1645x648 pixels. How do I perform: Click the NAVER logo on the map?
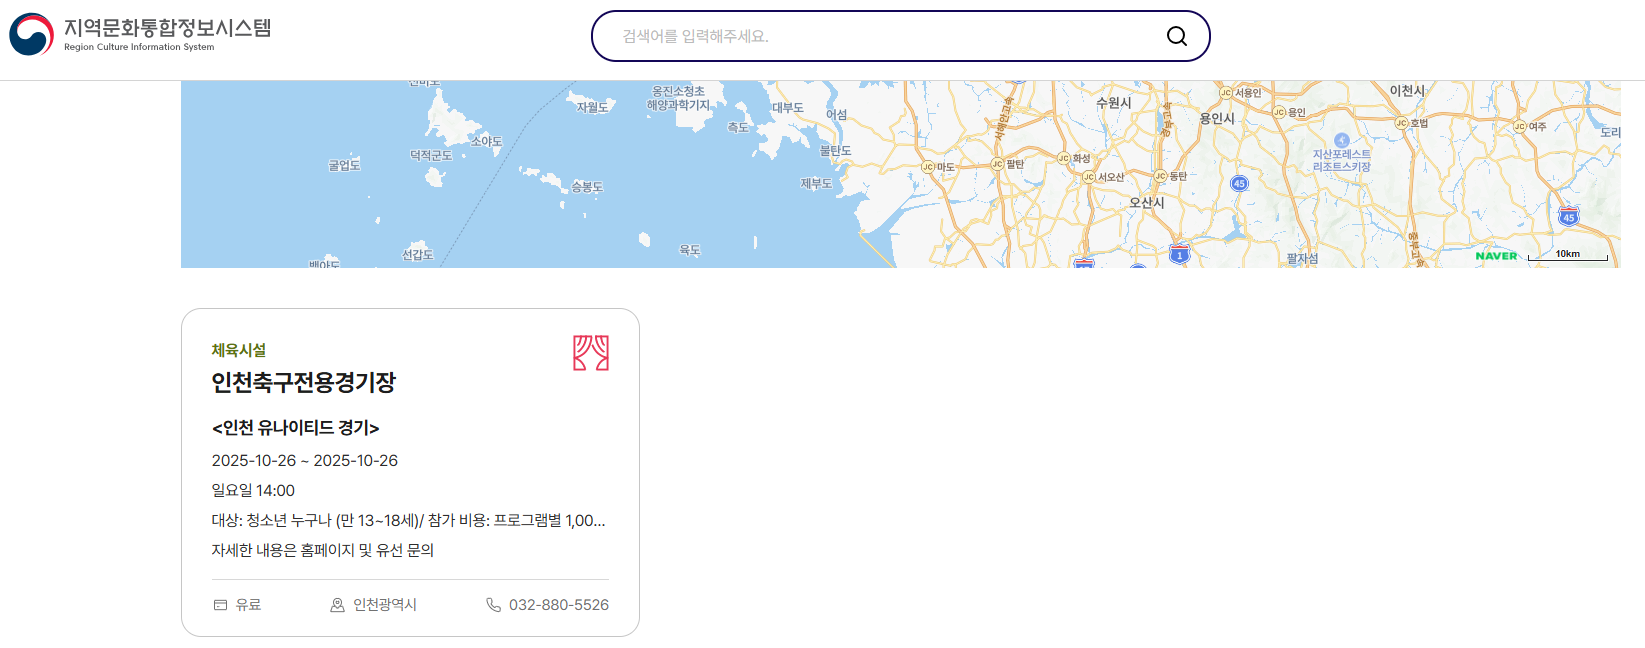(1496, 256)
